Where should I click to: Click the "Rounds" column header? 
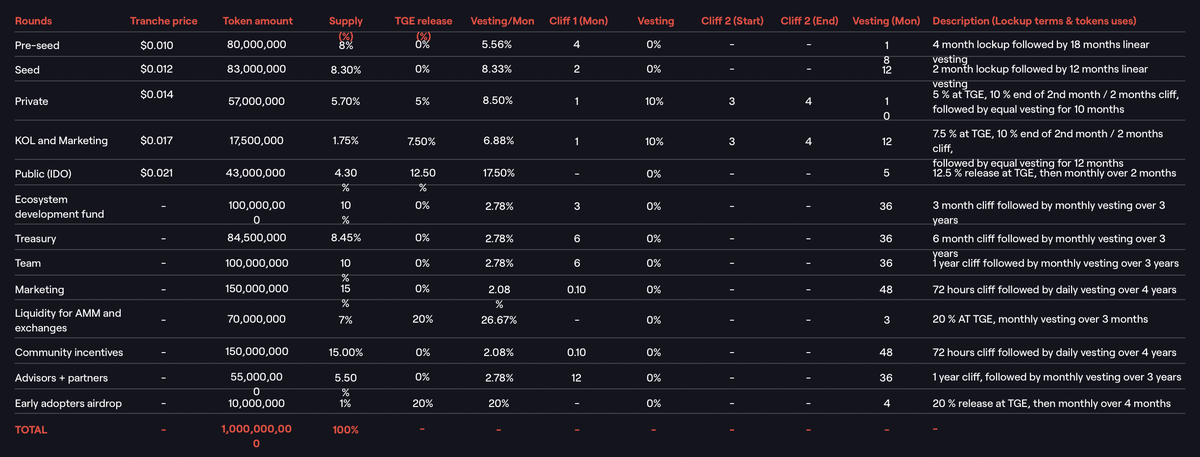point(33,21)
